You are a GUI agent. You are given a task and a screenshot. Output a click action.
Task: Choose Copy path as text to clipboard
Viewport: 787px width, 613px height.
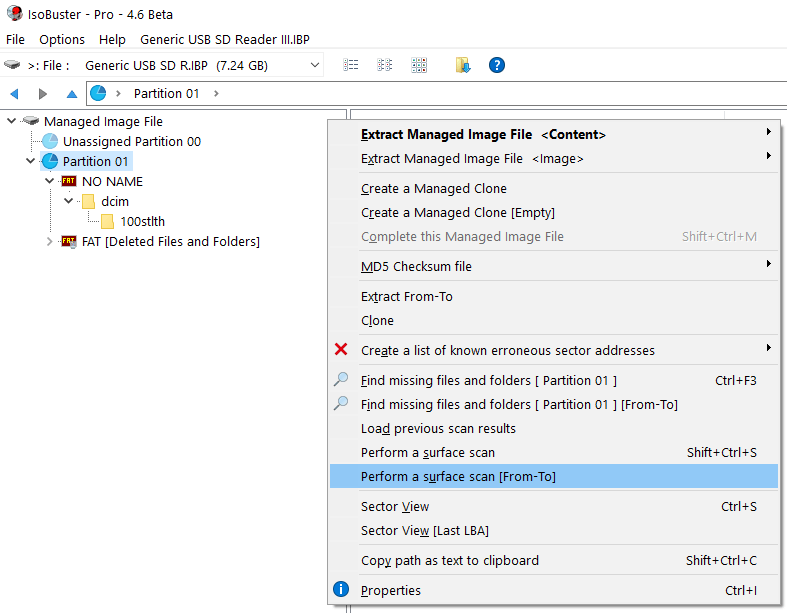[554, 561]
